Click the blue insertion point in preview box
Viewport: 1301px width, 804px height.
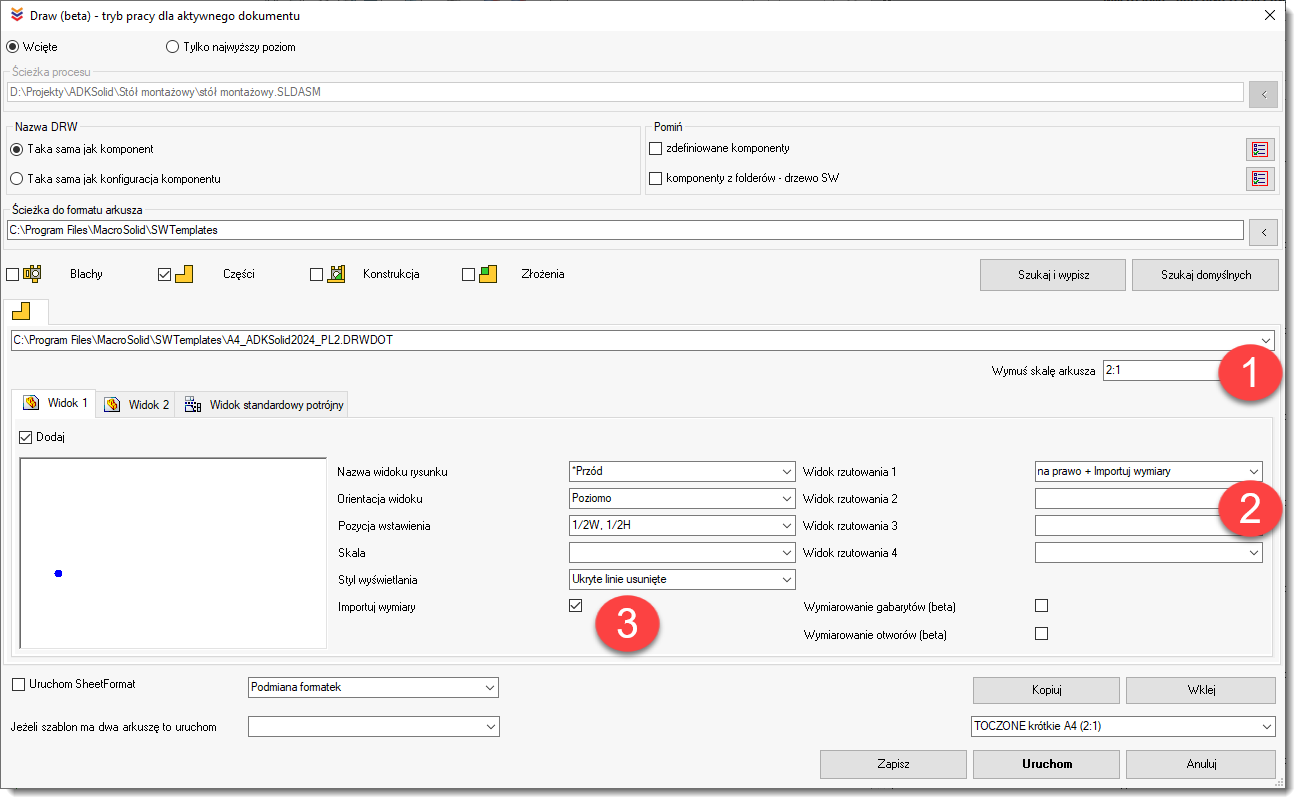coord(59,573)
